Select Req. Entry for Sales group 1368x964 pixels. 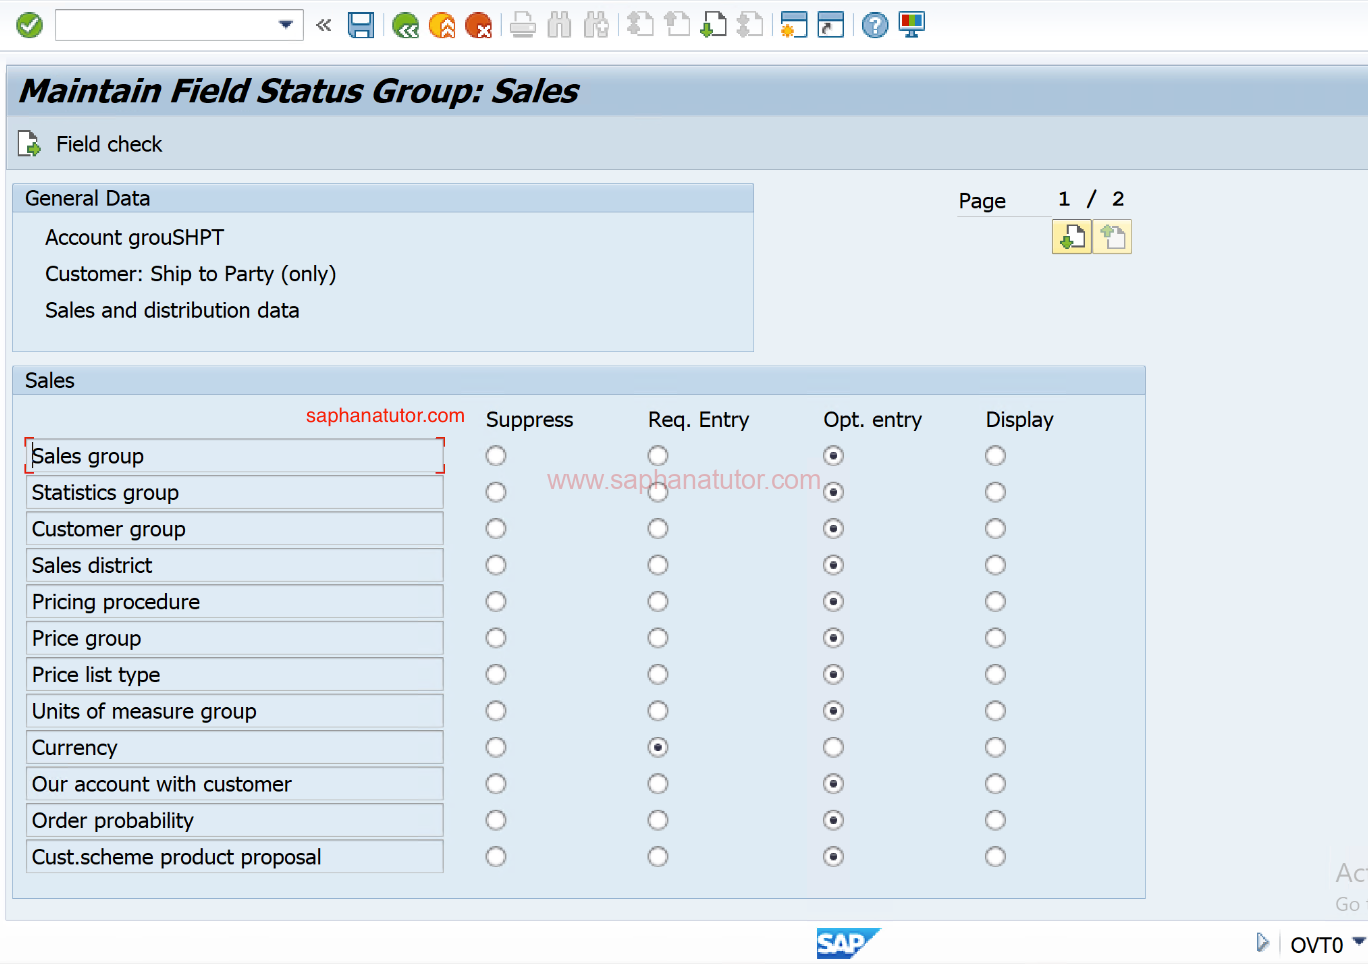(658, 456)
